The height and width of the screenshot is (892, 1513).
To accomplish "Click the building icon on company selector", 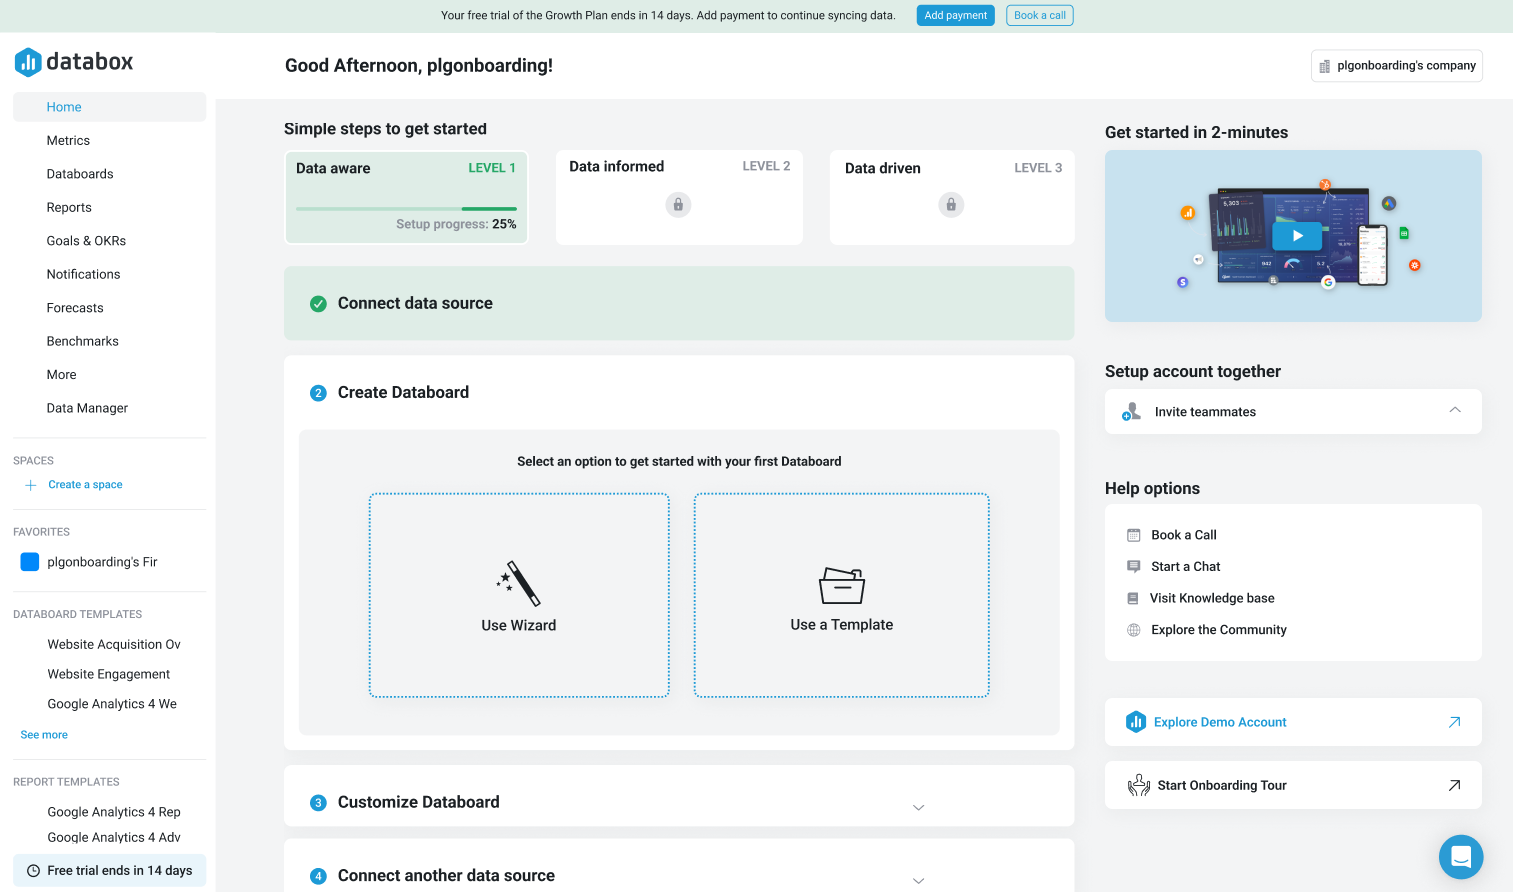I will point(1325,66).
